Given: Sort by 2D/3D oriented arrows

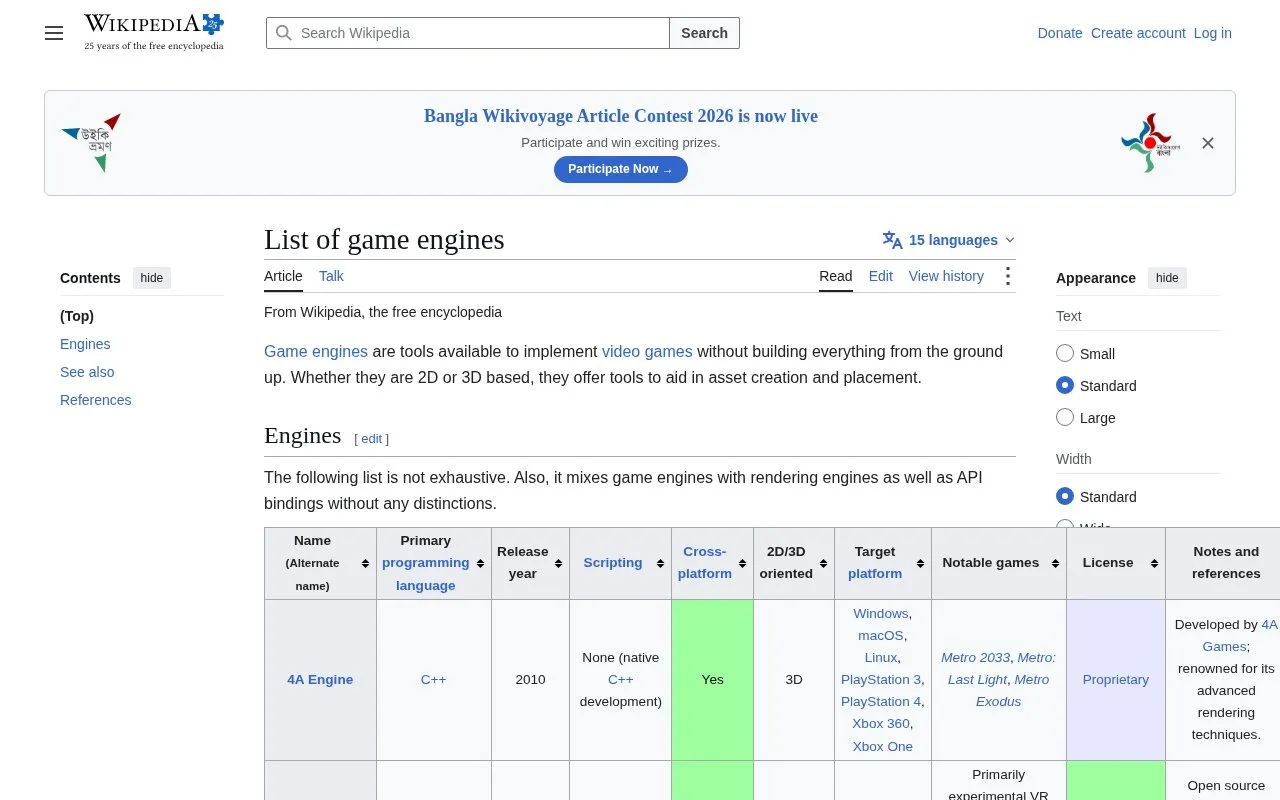Looking at the screenshot, I should click(x=823, y=564).
